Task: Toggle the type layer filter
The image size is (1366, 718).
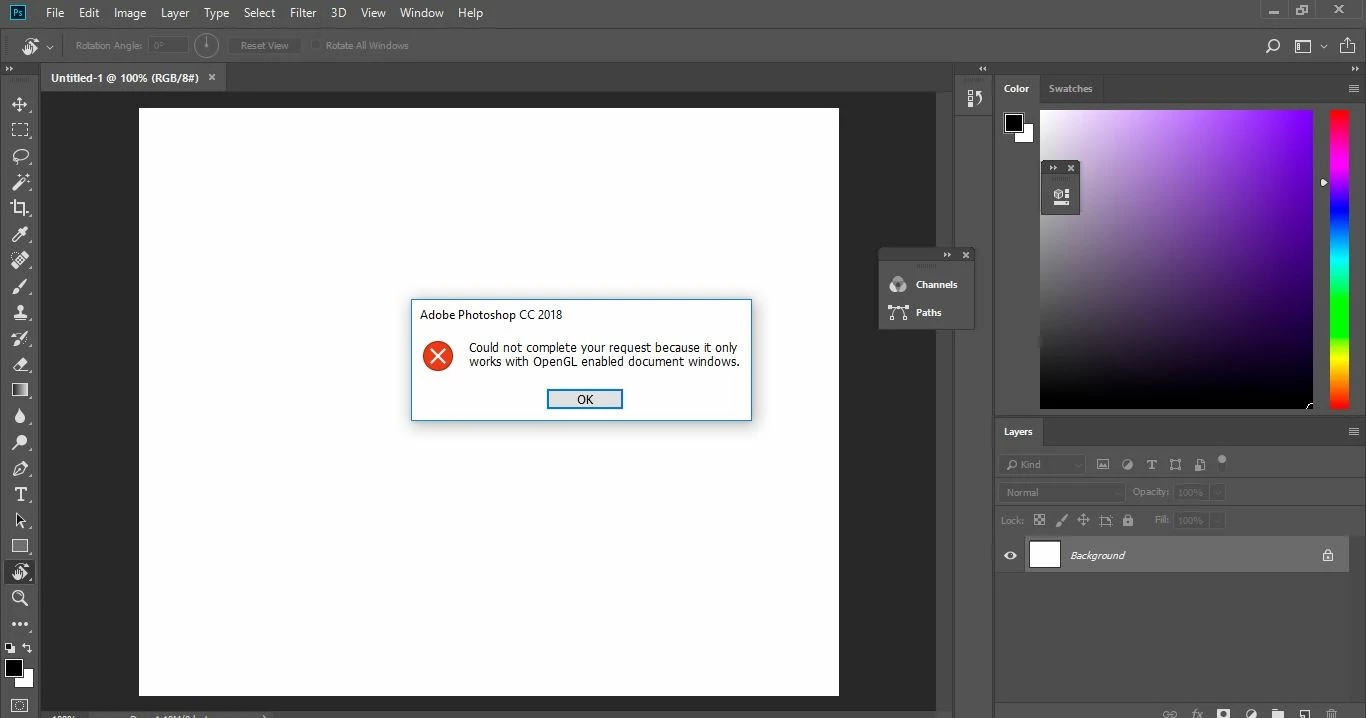Action: [x=1151, y=464]
